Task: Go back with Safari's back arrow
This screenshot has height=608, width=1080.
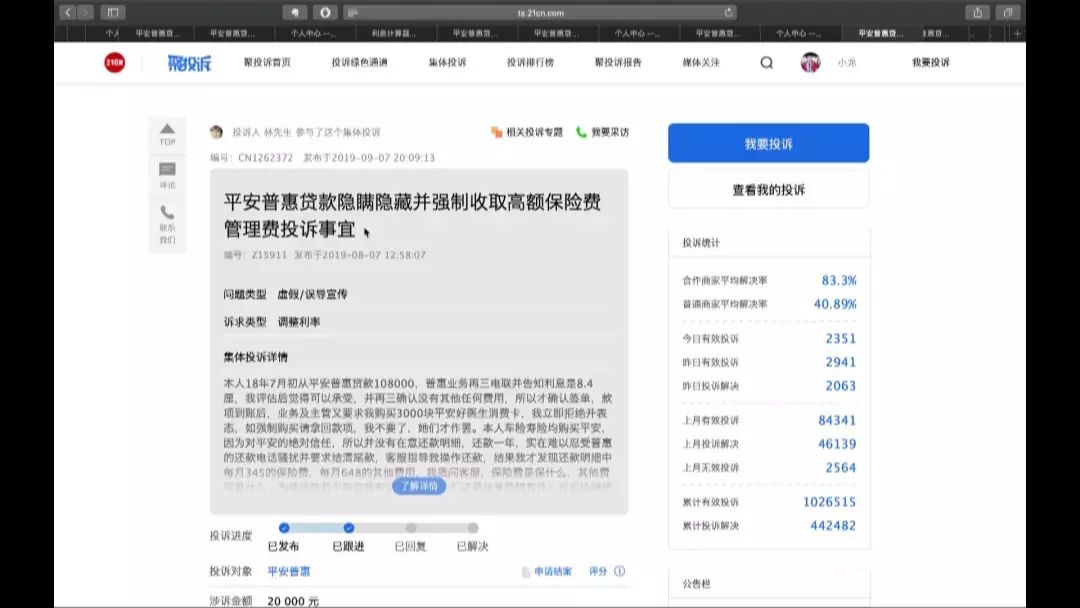Action: (x=68, y=12)
